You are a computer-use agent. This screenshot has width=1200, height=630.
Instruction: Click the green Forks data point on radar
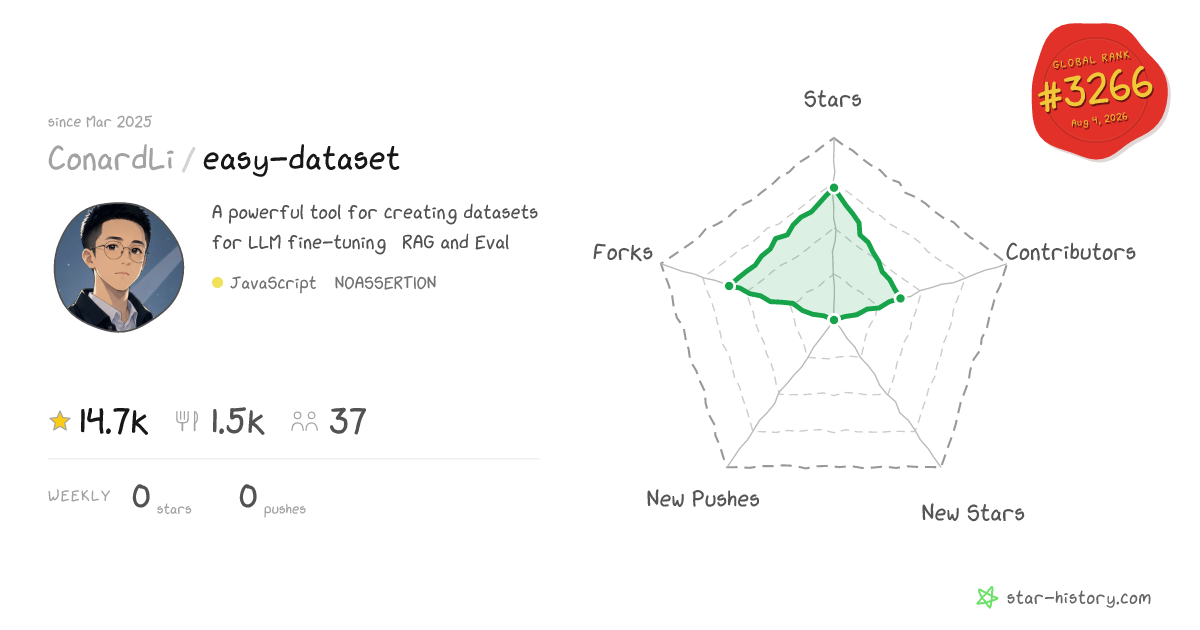click(729, 286)
